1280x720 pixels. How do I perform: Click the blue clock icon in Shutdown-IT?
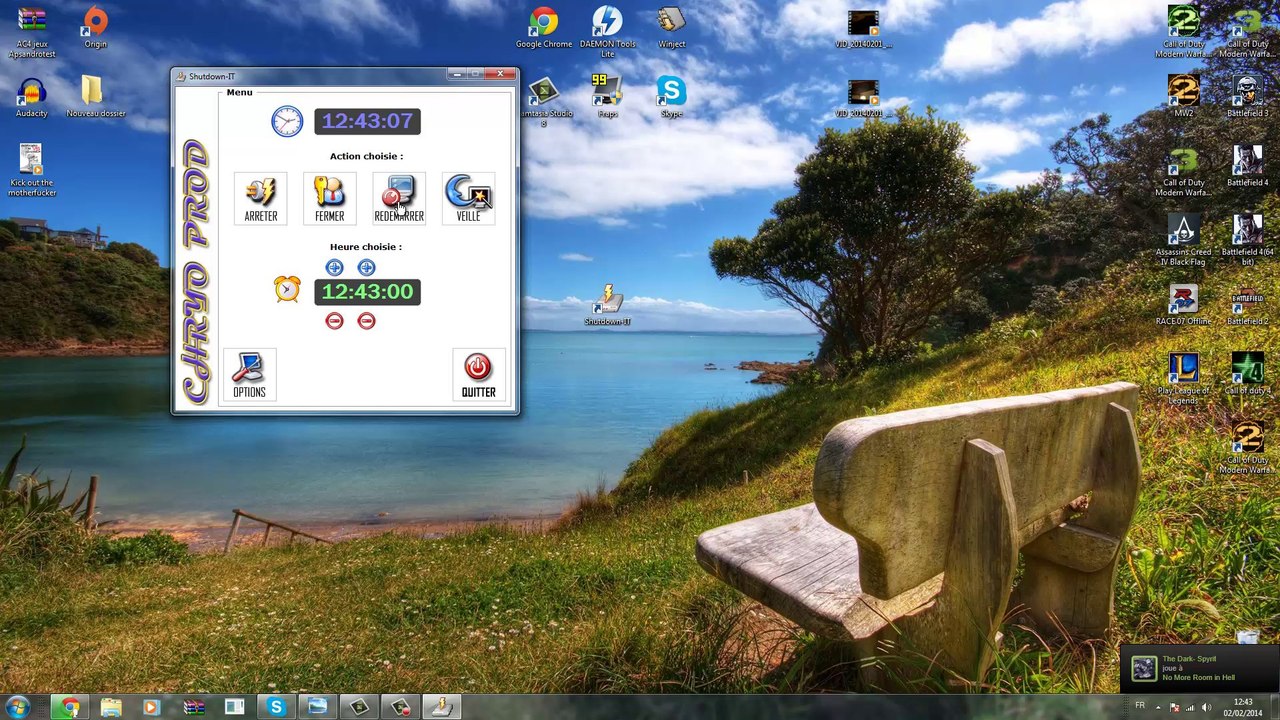[x=287, y=121]
